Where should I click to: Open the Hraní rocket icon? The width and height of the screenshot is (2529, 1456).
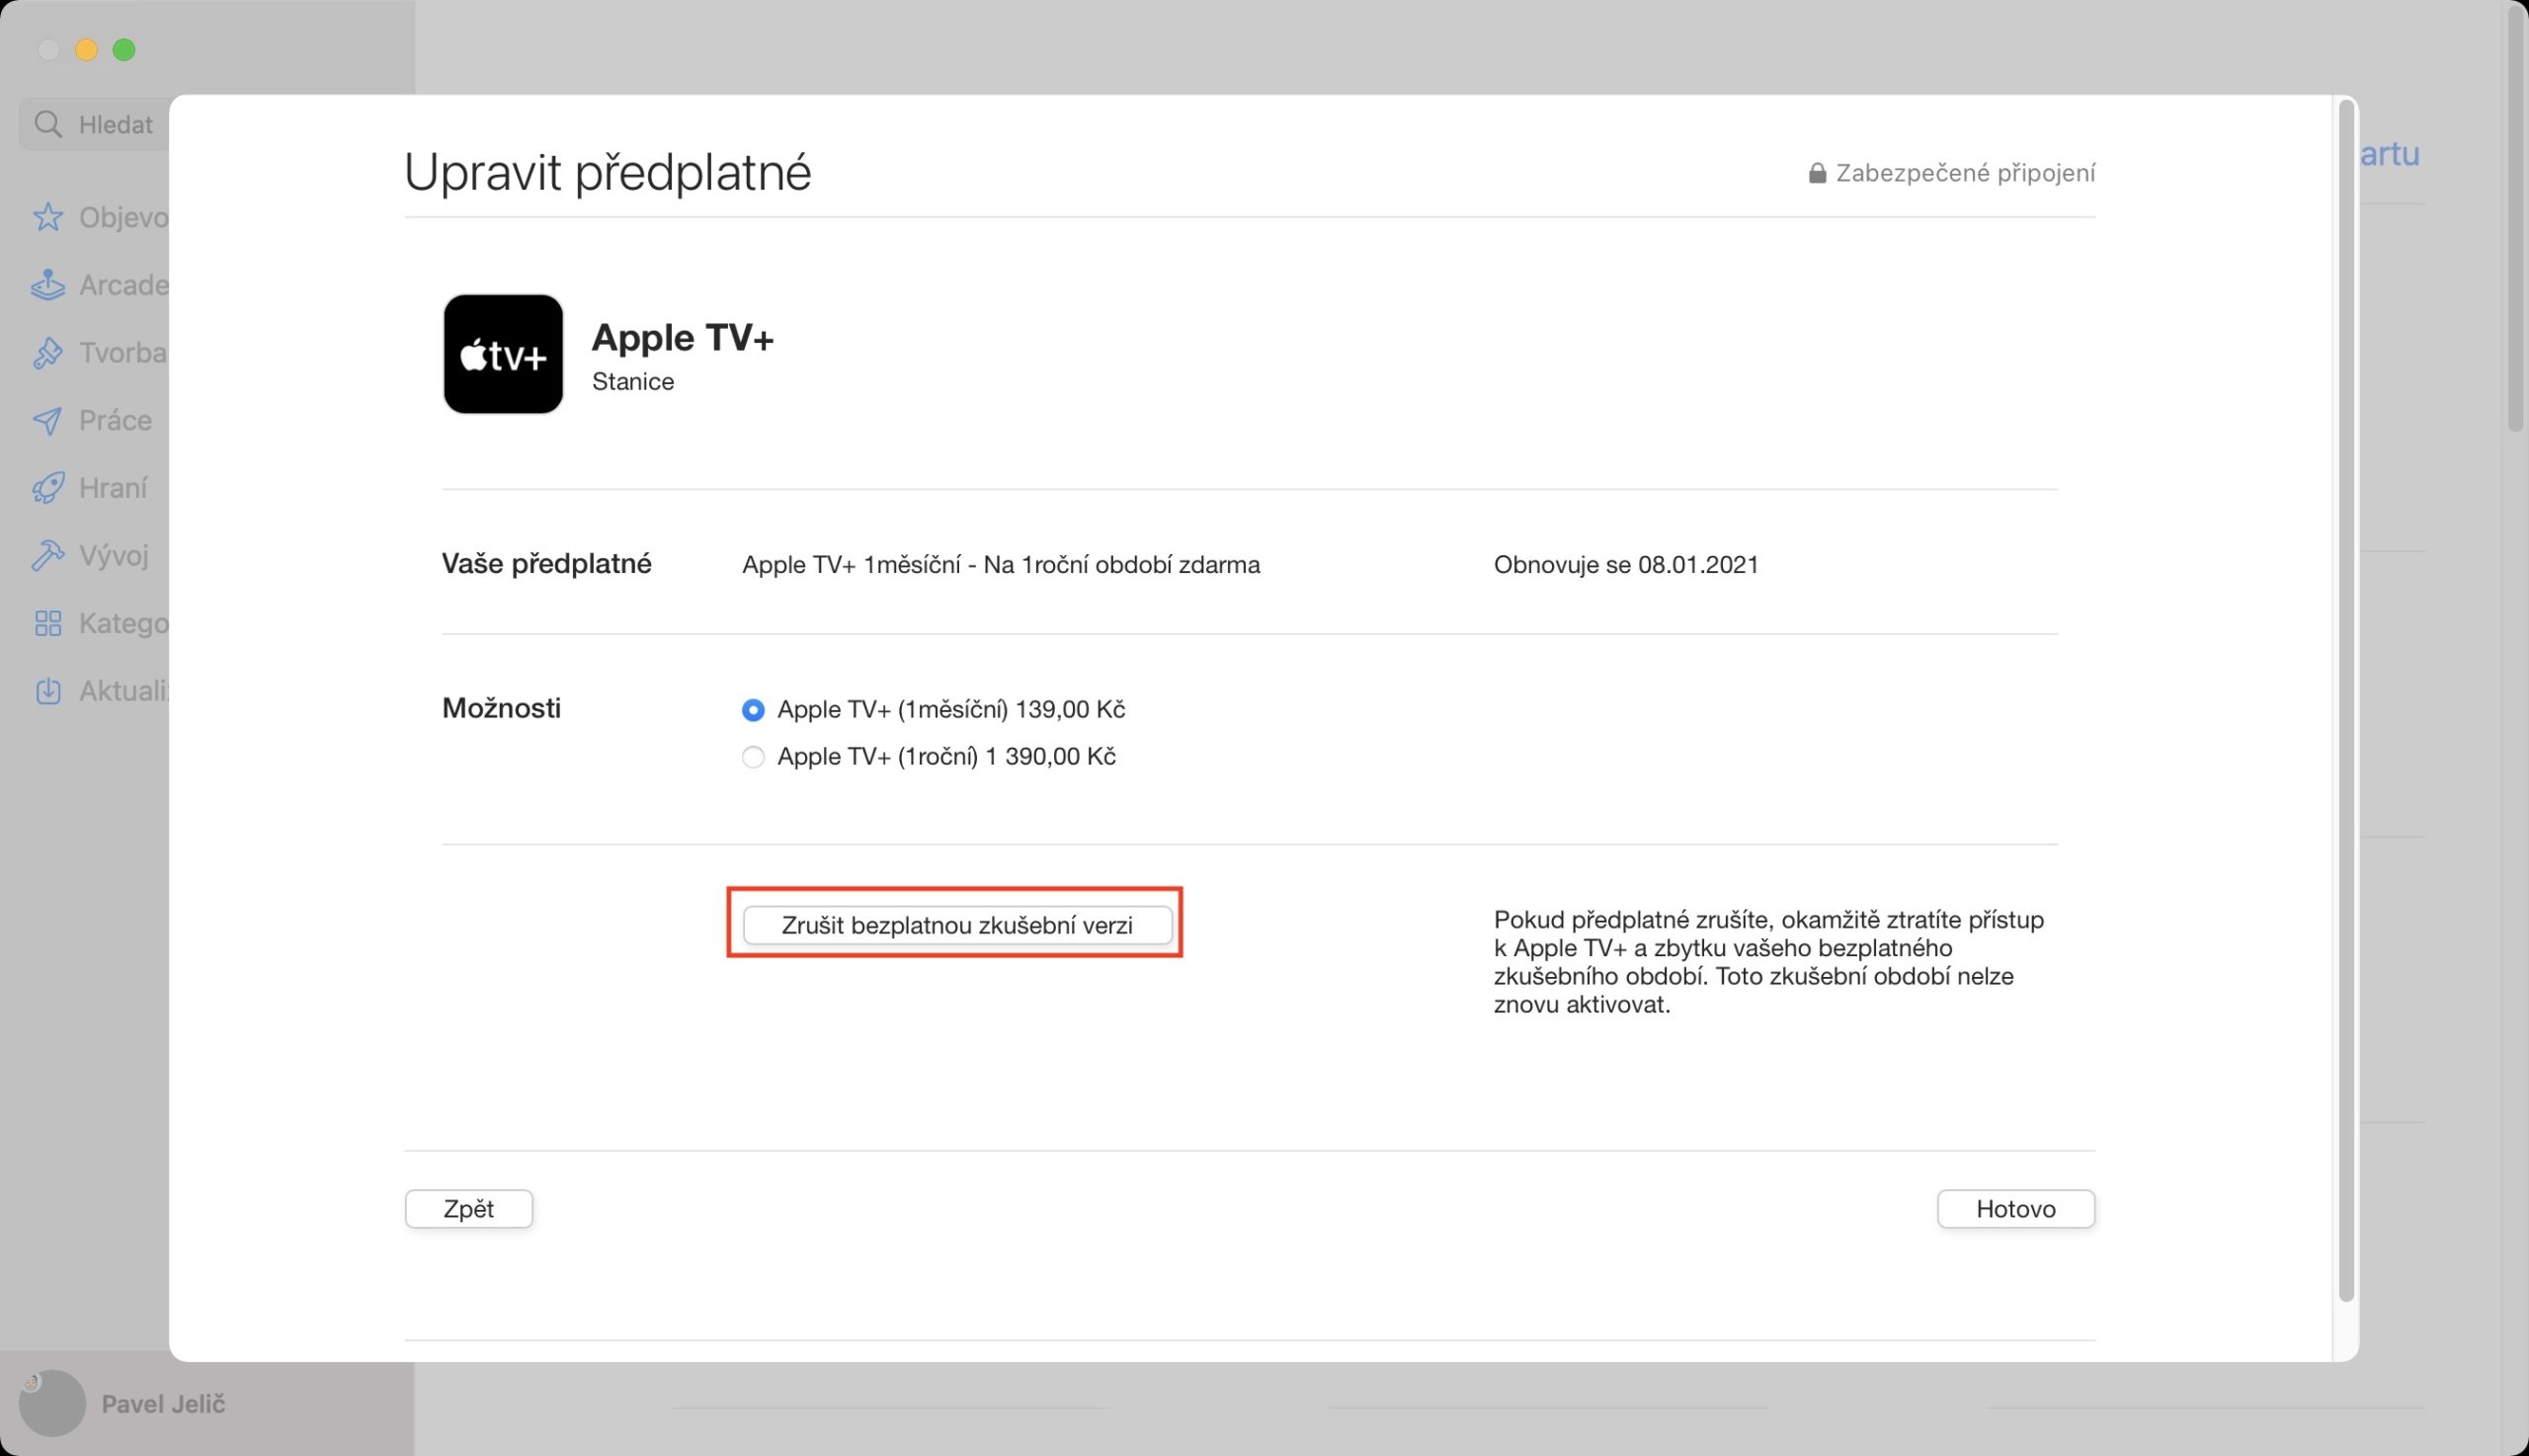(x=47, y=488)
